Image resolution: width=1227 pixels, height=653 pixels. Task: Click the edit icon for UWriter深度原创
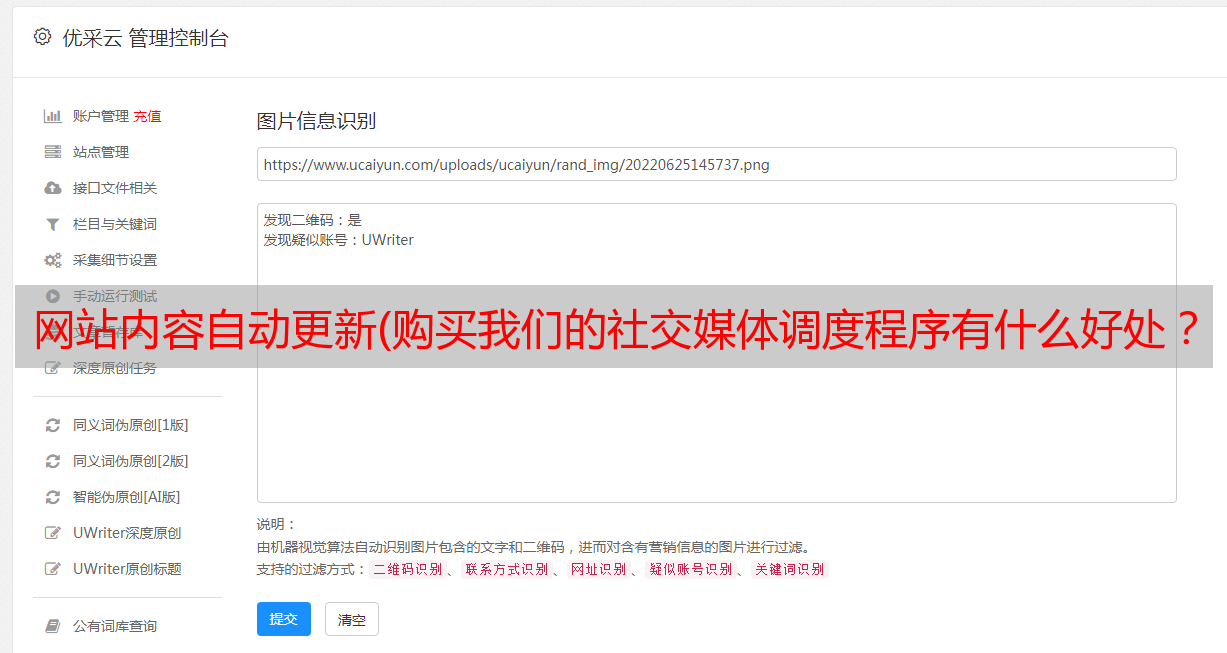coord(53,533)
